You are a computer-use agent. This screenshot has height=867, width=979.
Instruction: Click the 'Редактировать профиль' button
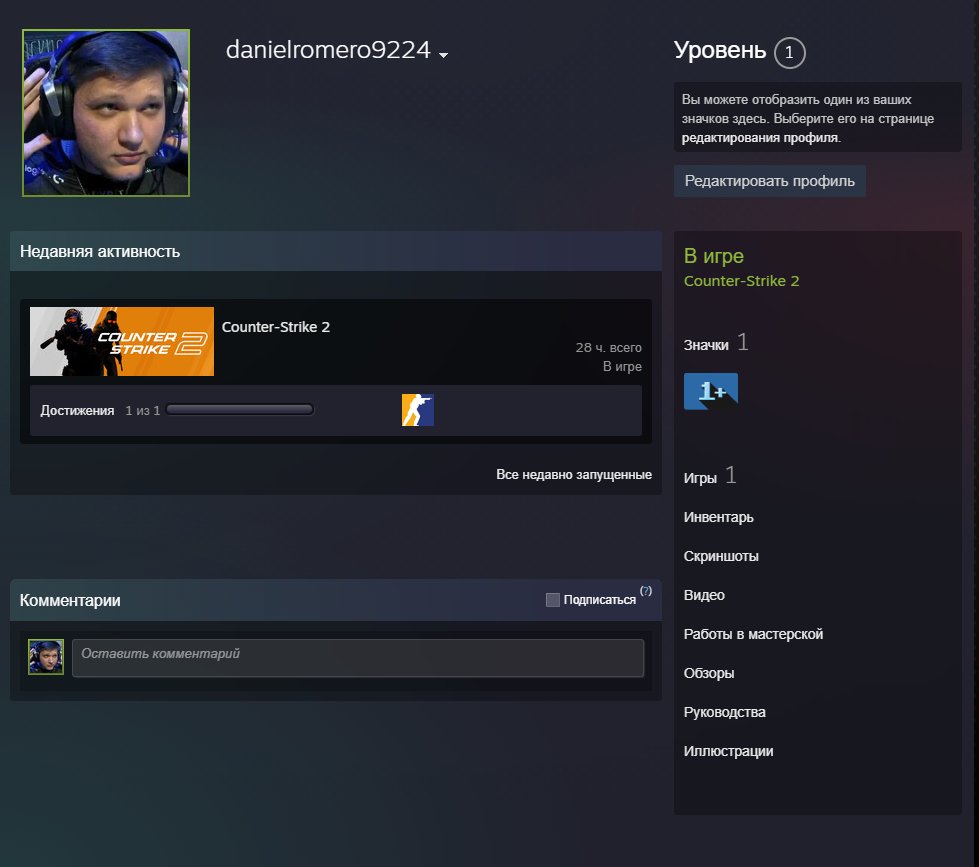(x=769, y=181)
